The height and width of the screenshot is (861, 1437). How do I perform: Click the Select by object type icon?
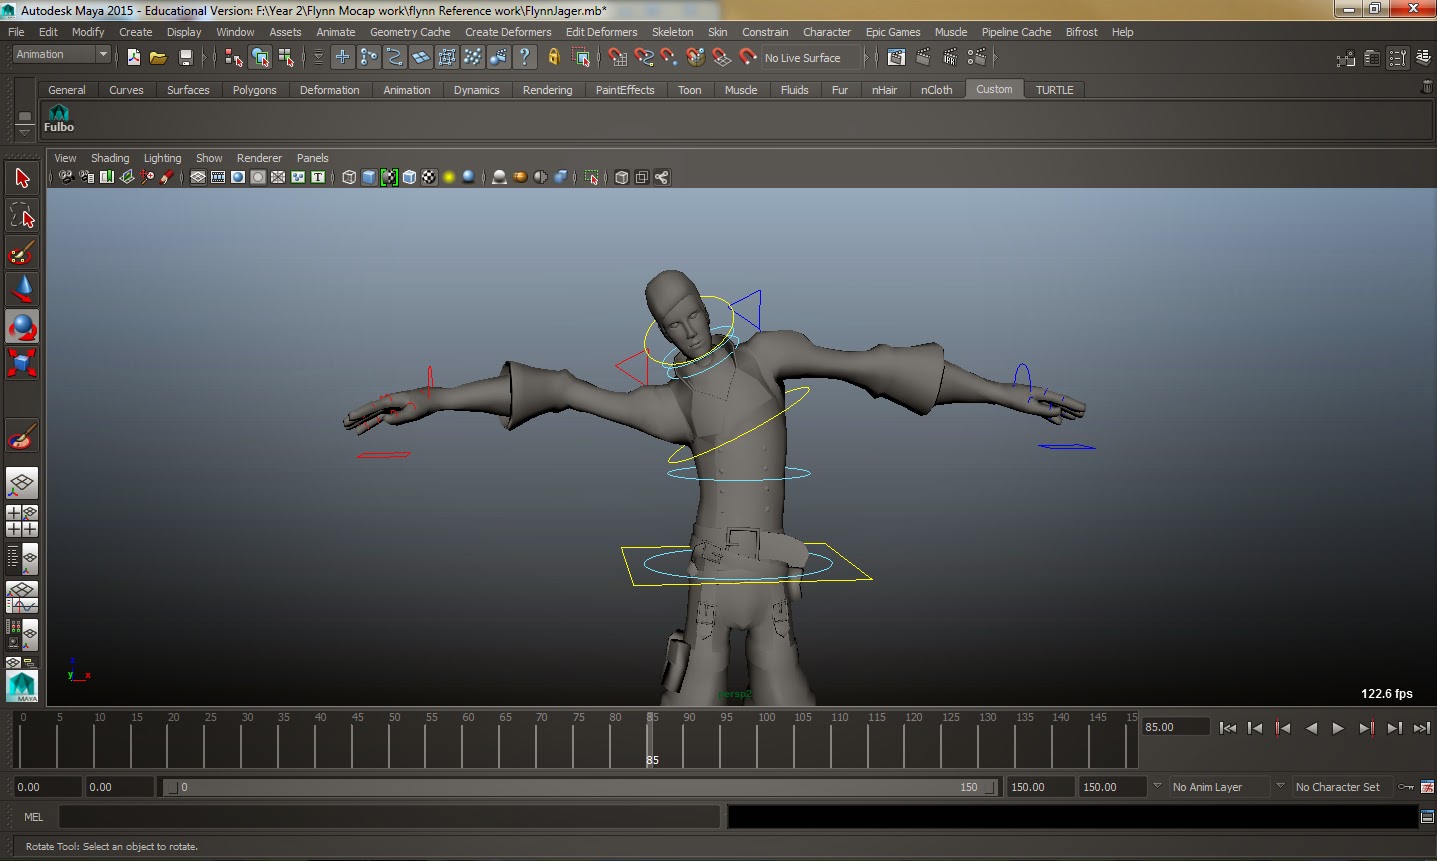pos(260,58)
